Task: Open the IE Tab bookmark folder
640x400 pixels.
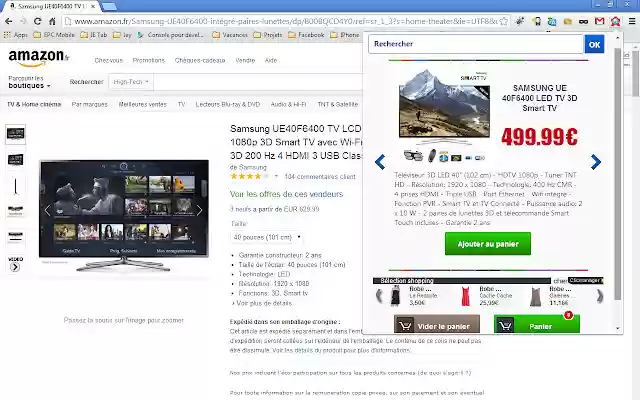Action: 94,35
